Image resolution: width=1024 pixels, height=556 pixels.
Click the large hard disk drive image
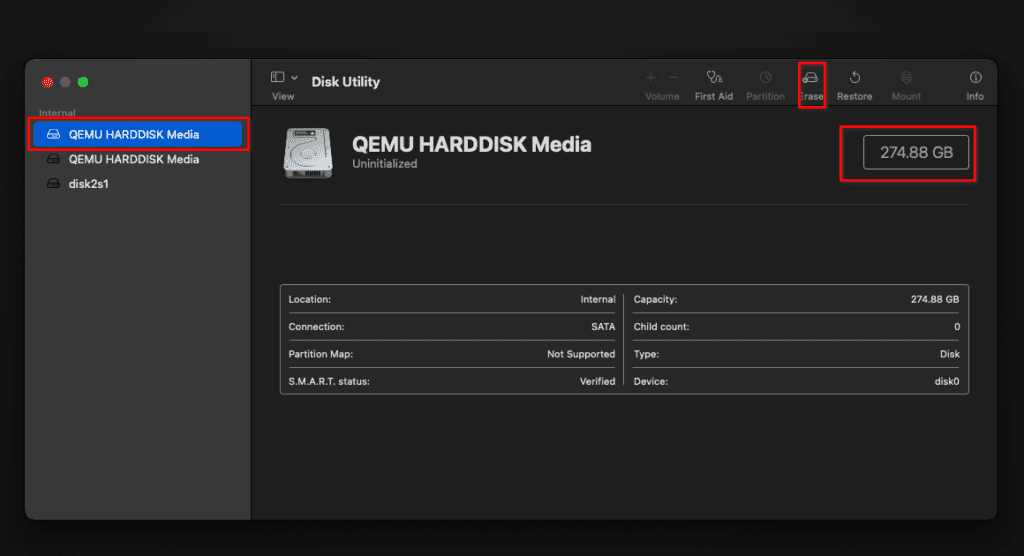(x=308, y=153)
